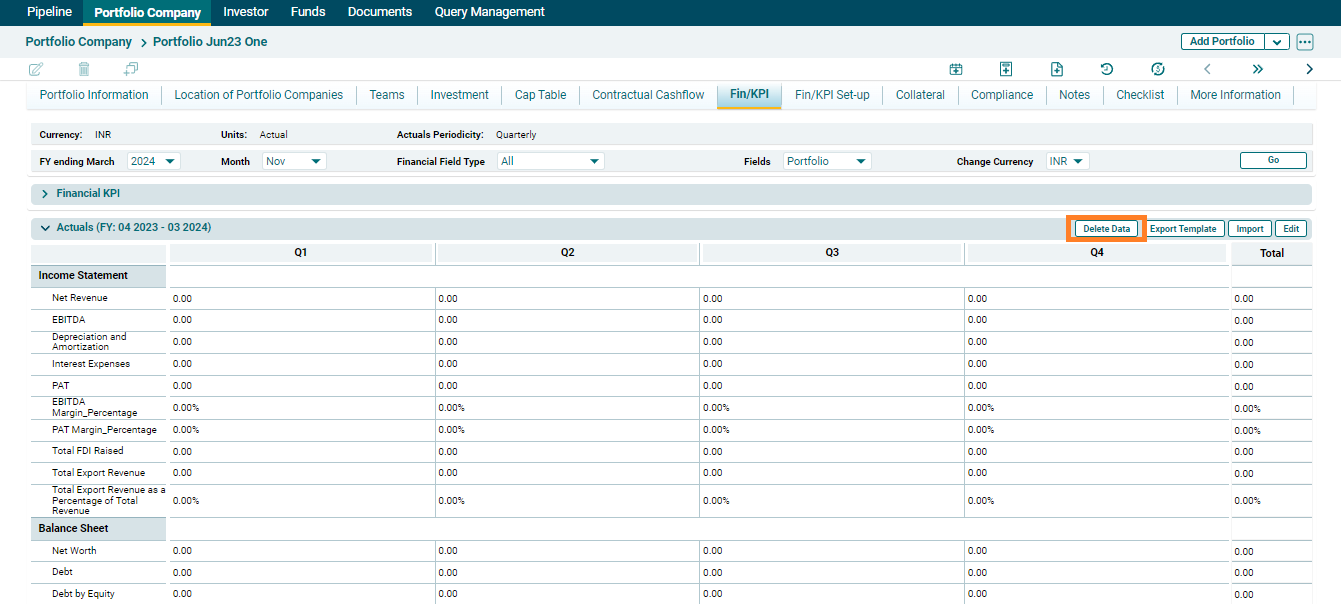Click the pencil edit icon in toolbar

pos(36,69)
